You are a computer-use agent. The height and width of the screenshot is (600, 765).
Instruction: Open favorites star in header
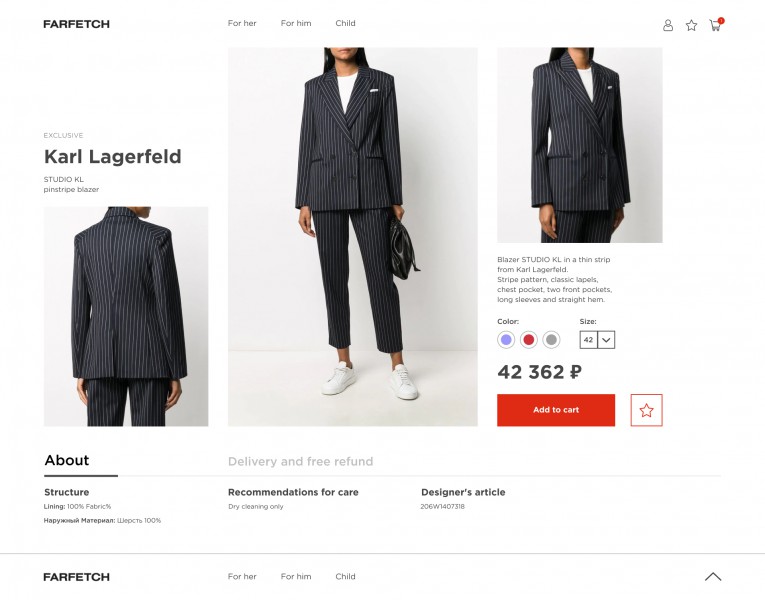click(x=691, y=25)
